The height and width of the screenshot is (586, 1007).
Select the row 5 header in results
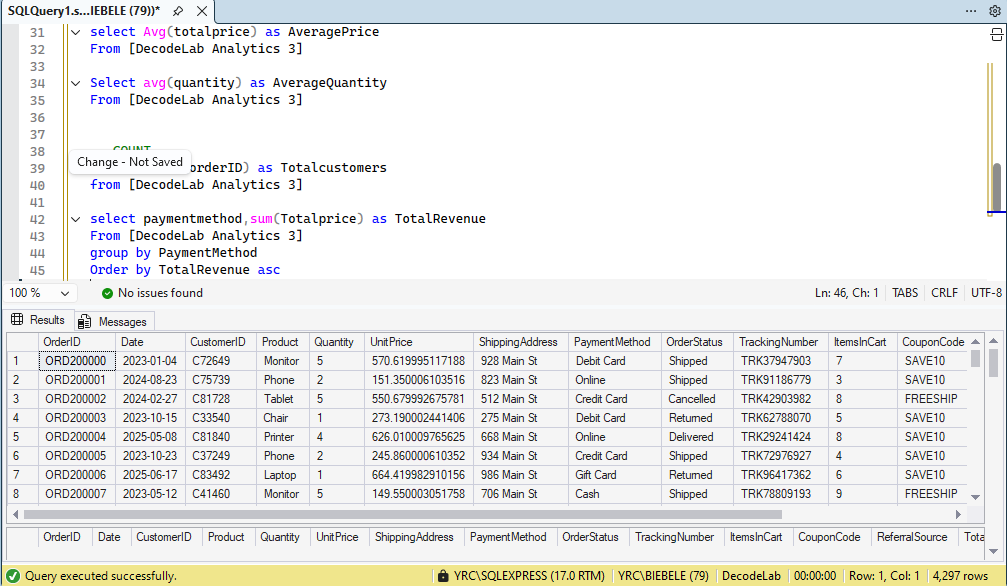point(22,437)
